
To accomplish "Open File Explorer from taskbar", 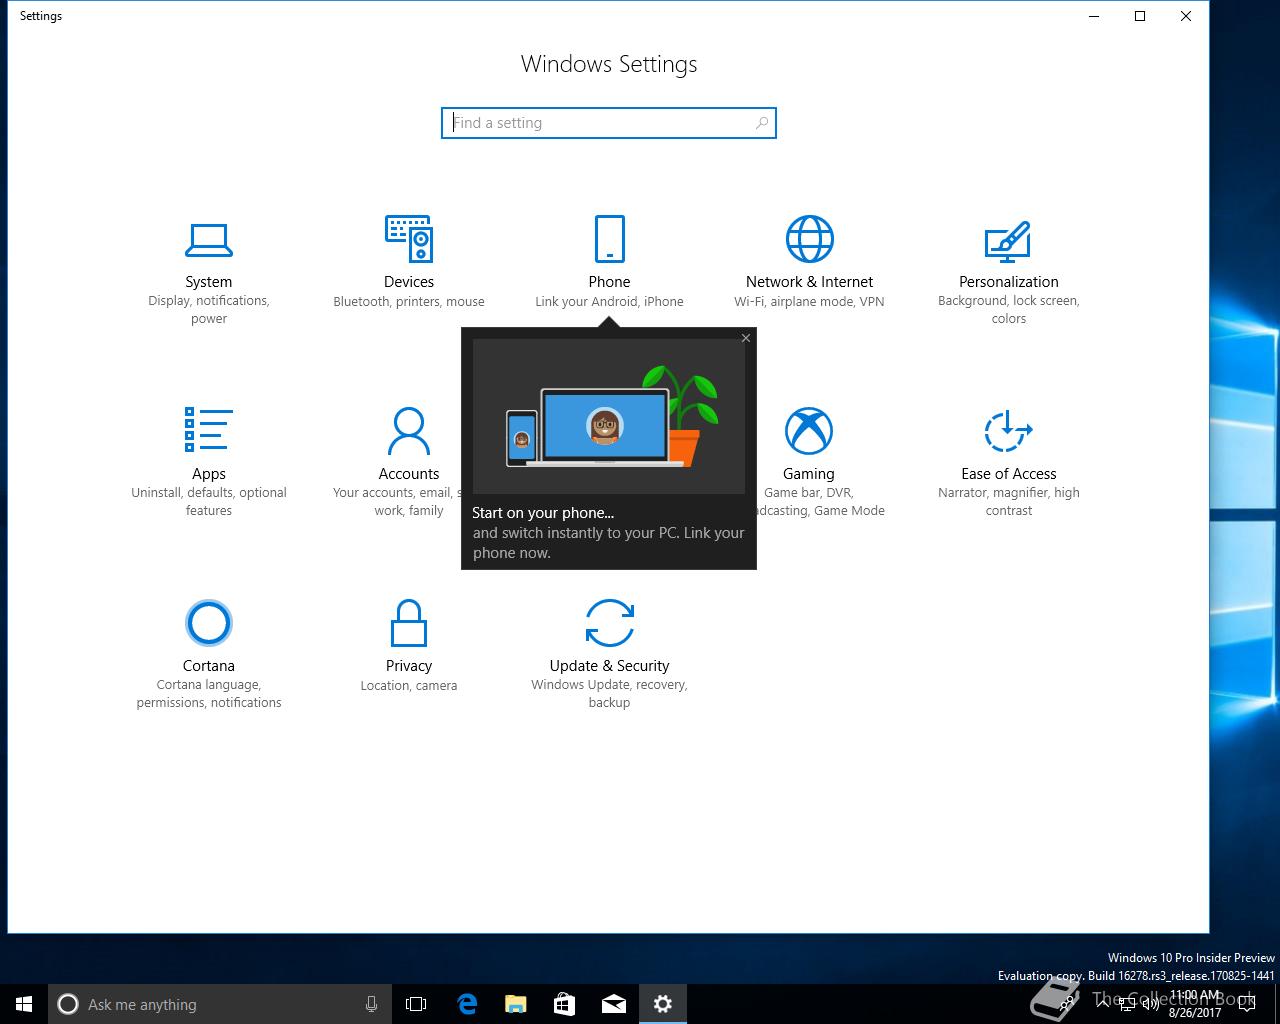I will [516, 1004].
